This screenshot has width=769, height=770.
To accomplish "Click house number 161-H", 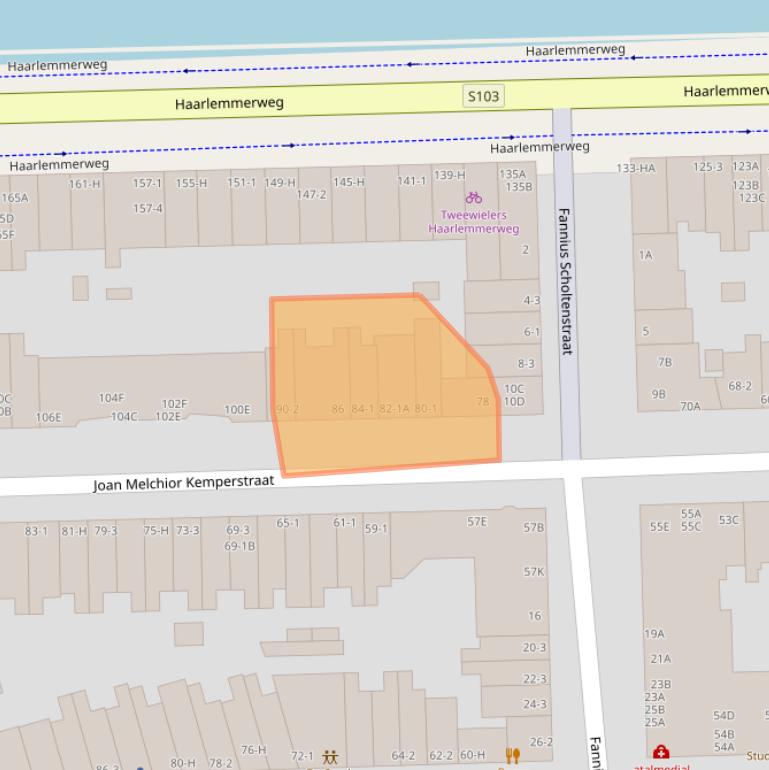I will point(84,184).
